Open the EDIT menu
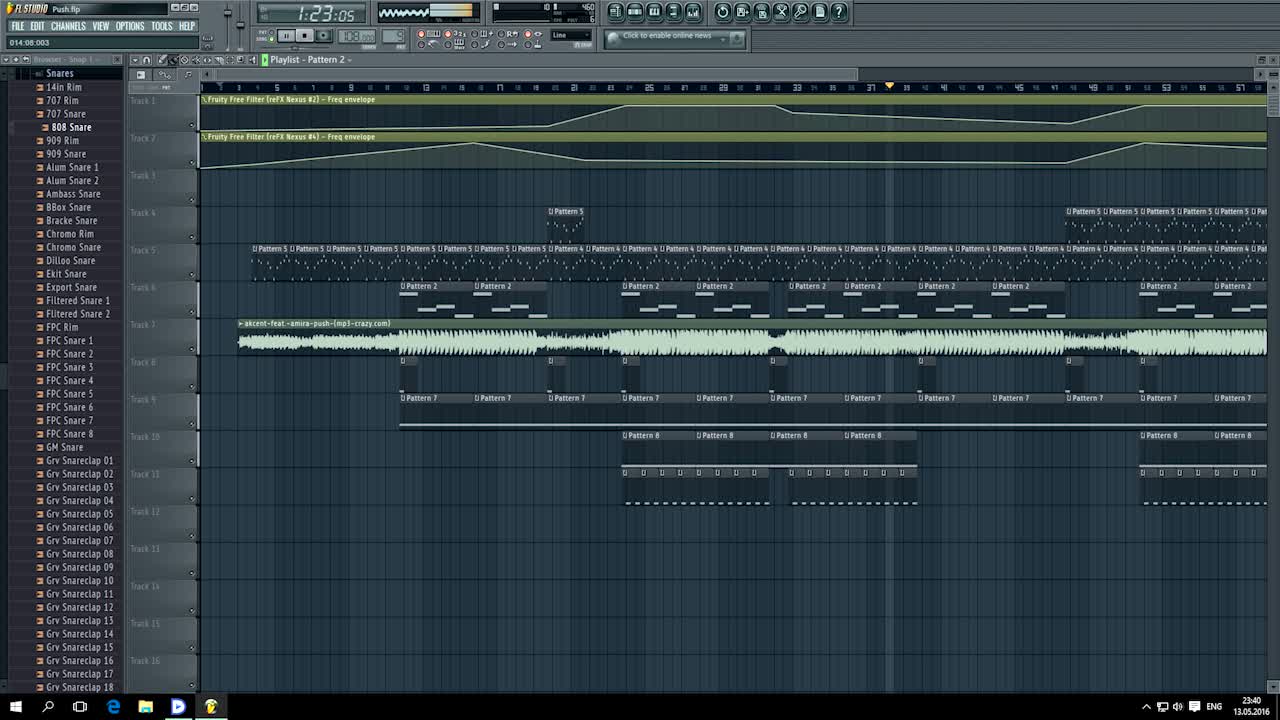 (37, 26)
